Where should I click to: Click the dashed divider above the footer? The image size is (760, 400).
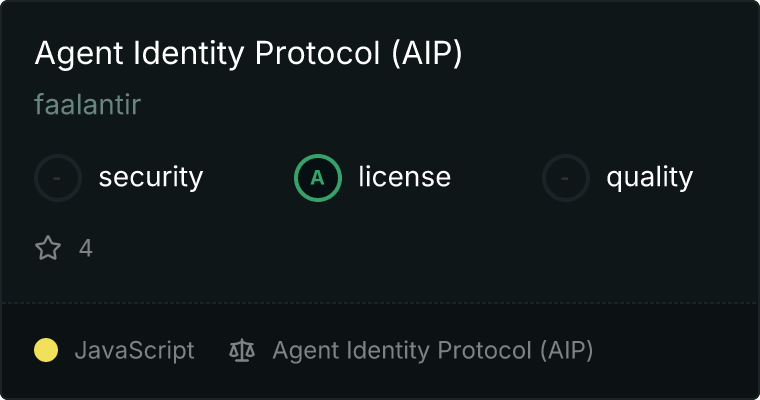point(380,302)
